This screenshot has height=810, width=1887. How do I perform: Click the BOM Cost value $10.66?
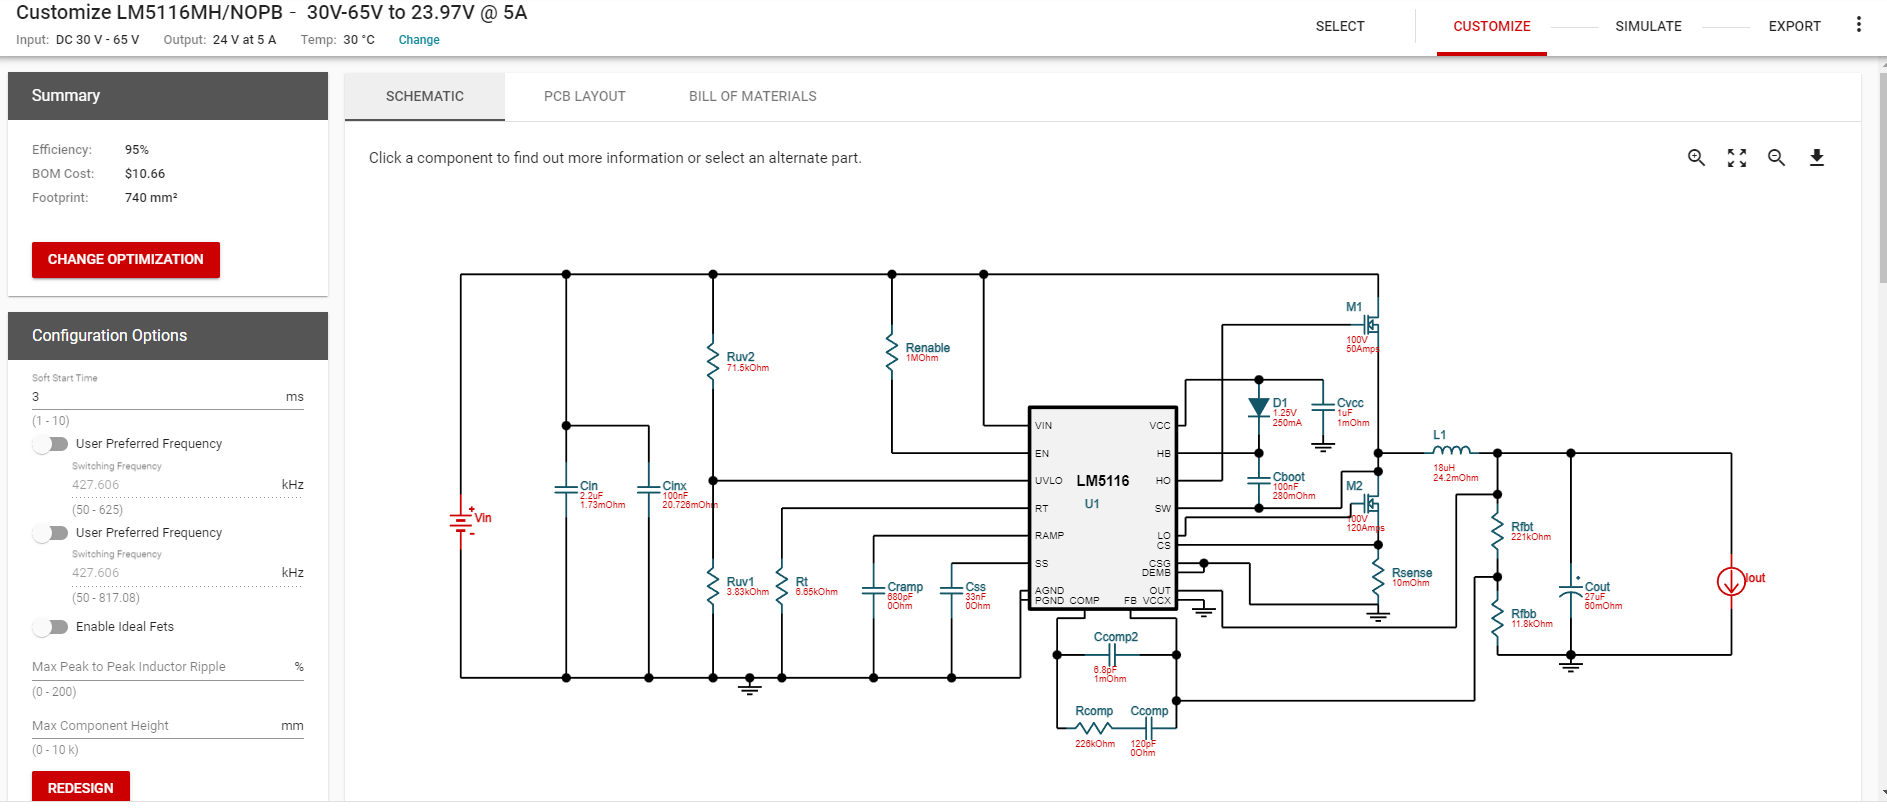(x=145, y=174)
